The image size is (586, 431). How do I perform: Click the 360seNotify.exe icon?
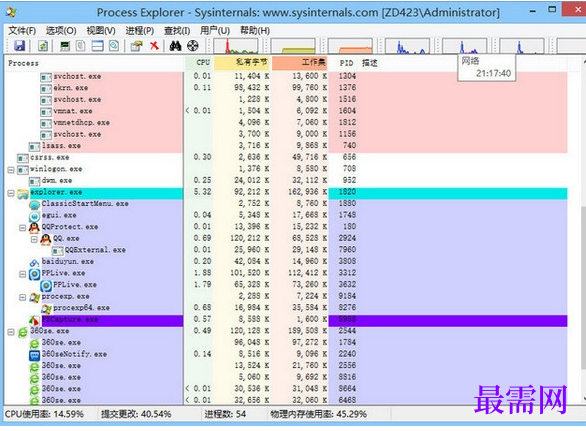click(x=34, y=355)
